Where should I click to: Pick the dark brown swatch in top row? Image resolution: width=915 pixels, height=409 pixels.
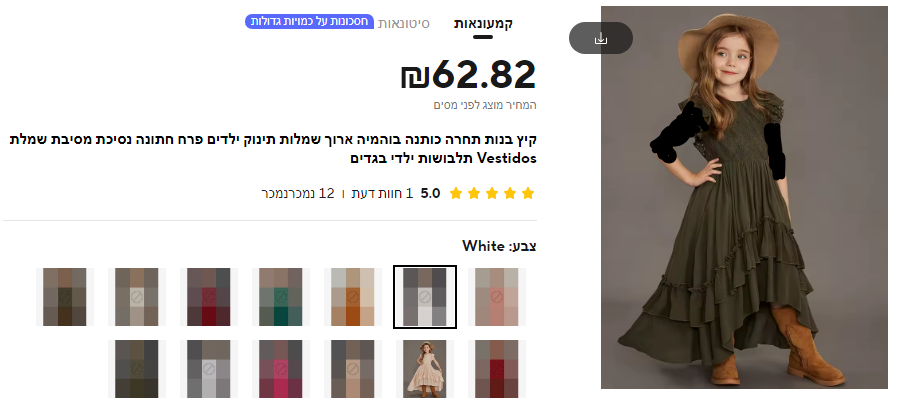65,297
